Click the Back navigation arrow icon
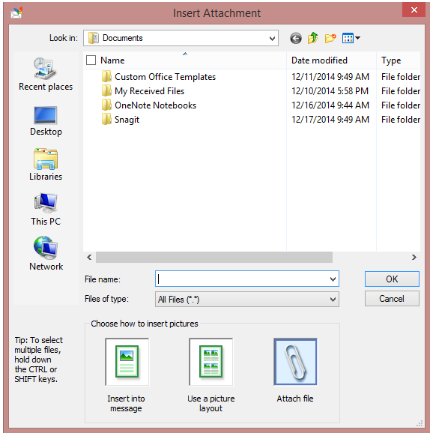This screenshot has width=434, height=439. coord(295,38)
